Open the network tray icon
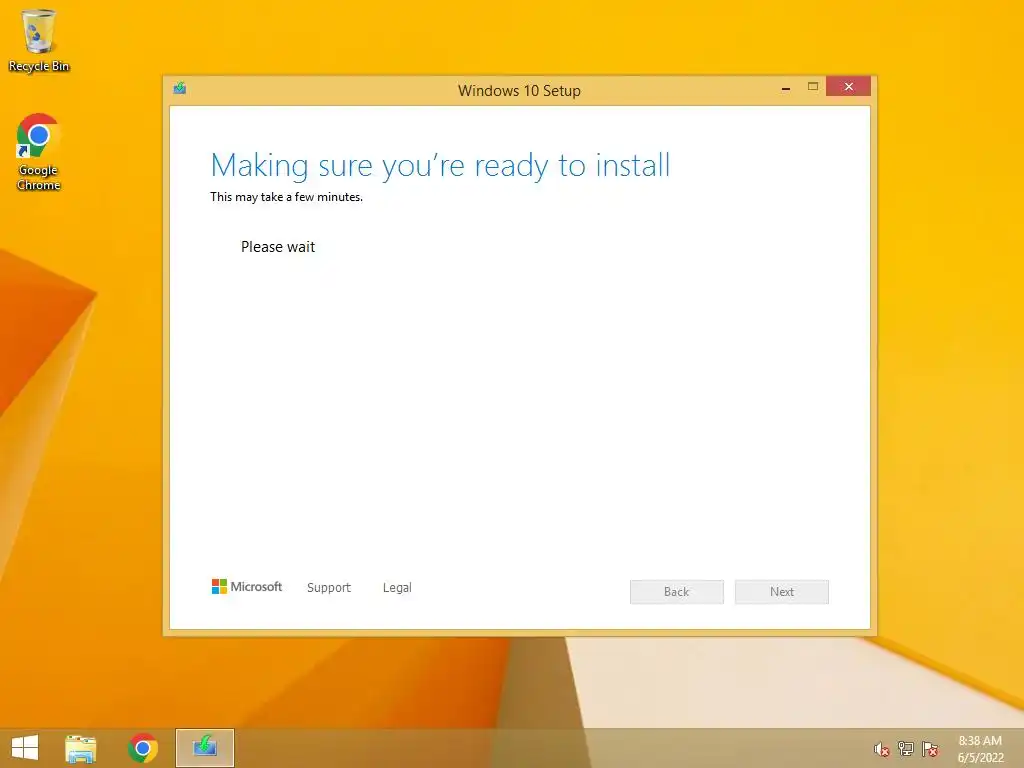The width and height of the screenshot is (1024, 768). pyautogui.click(x=906, y=749)
